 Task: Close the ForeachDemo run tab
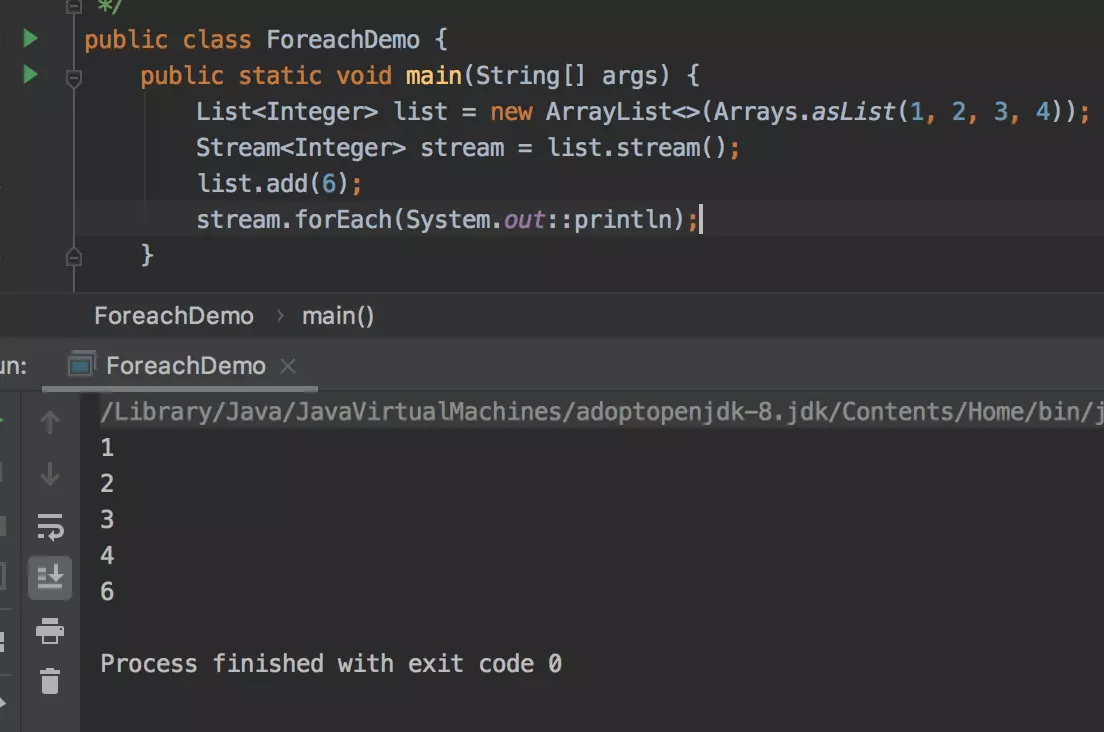(288, 366)
